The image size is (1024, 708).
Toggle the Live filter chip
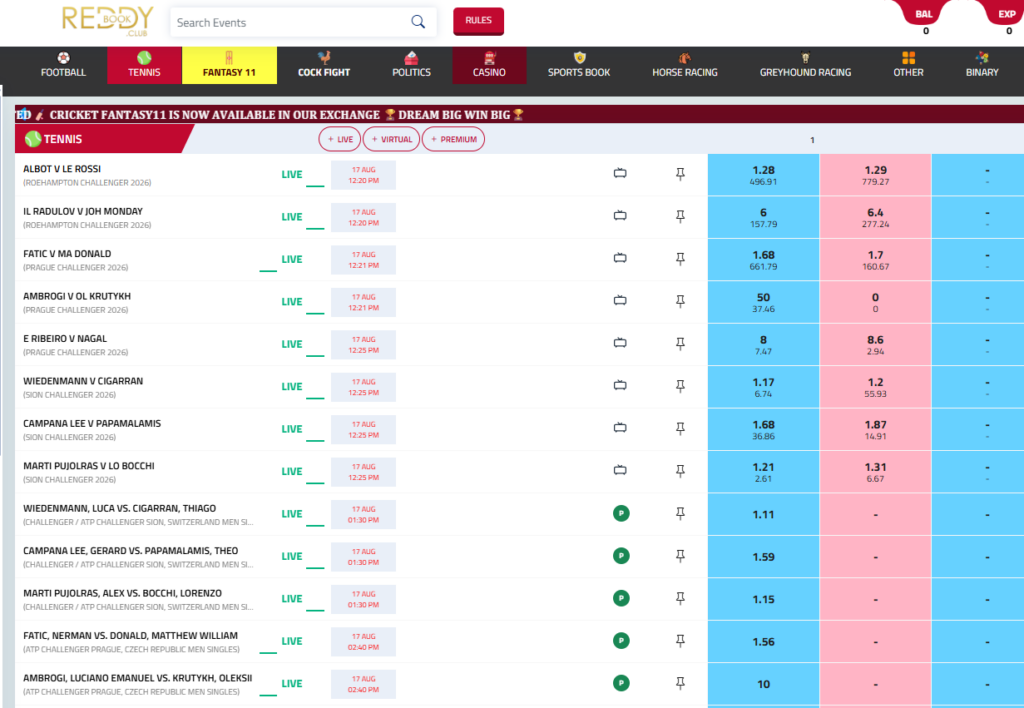[340, 139]
